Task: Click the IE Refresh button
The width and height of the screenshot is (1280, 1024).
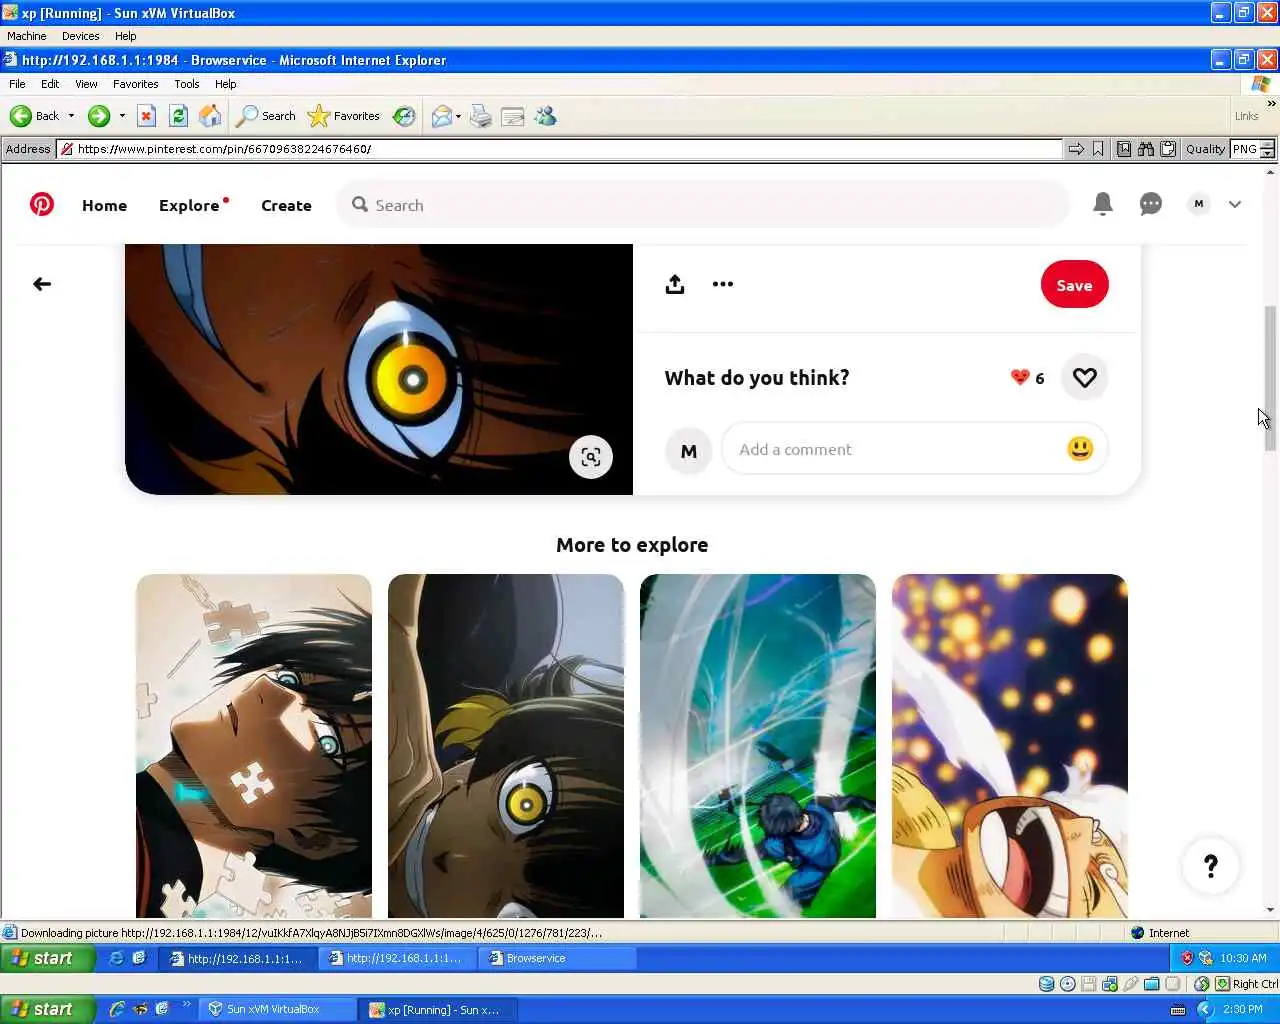Action: 178,116
